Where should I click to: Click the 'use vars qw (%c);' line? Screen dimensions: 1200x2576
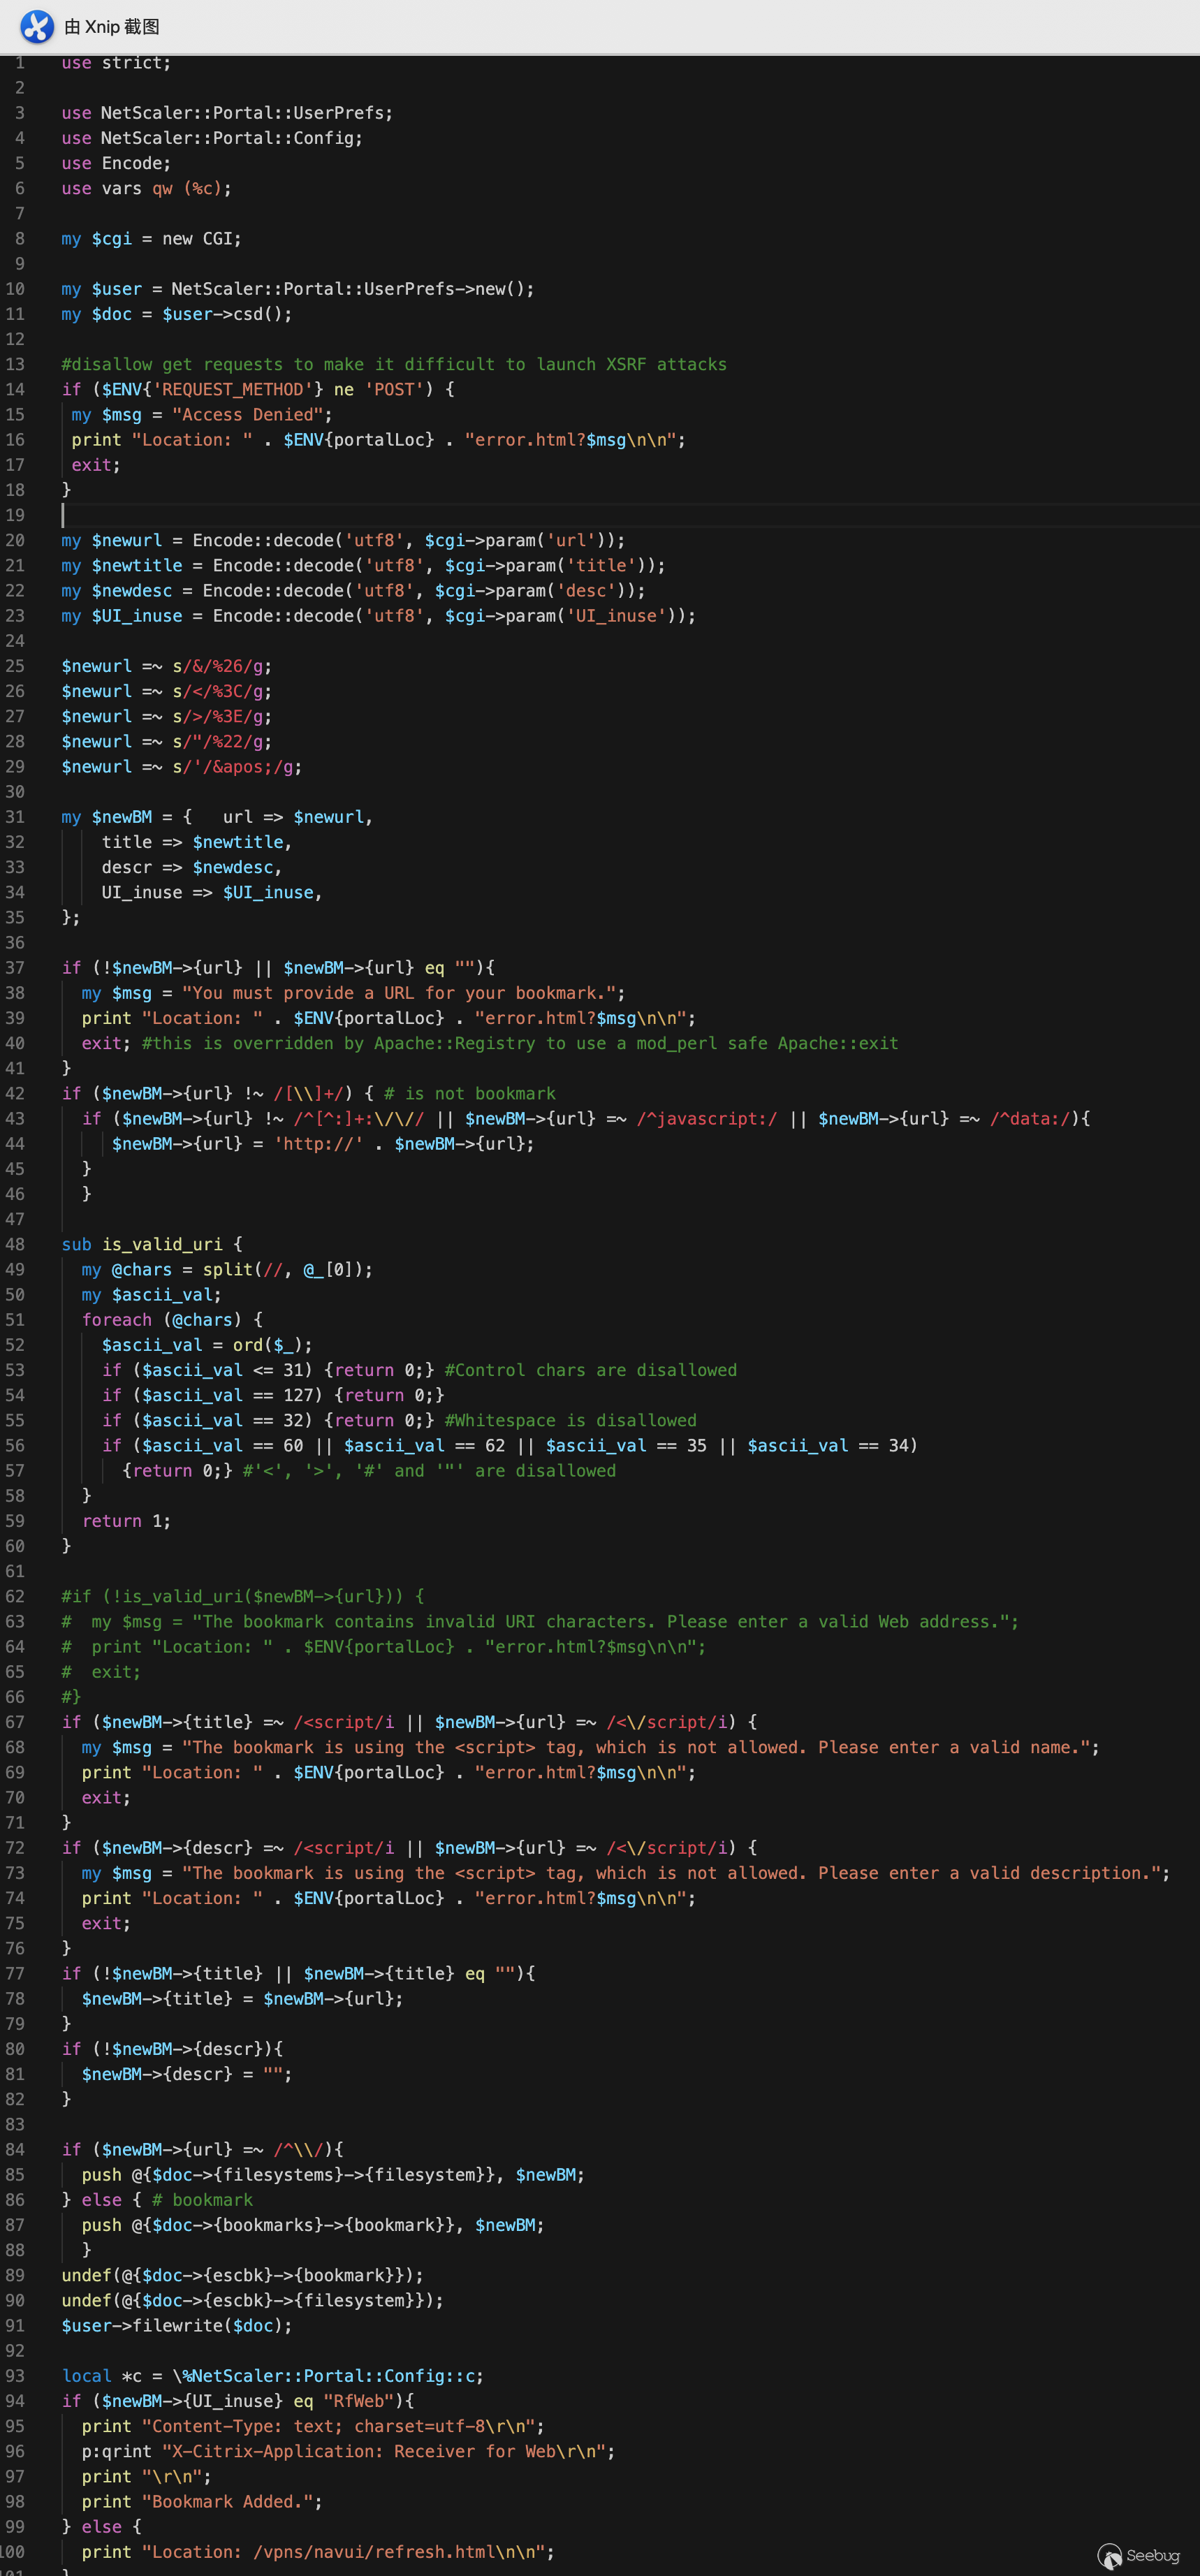coord(146,188)
